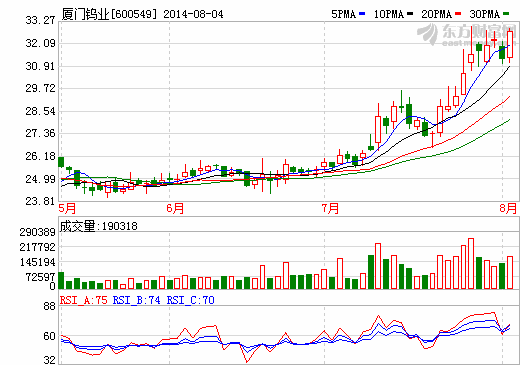
Task: Click the 27.36 price axis label
Action: pos(40,133)
